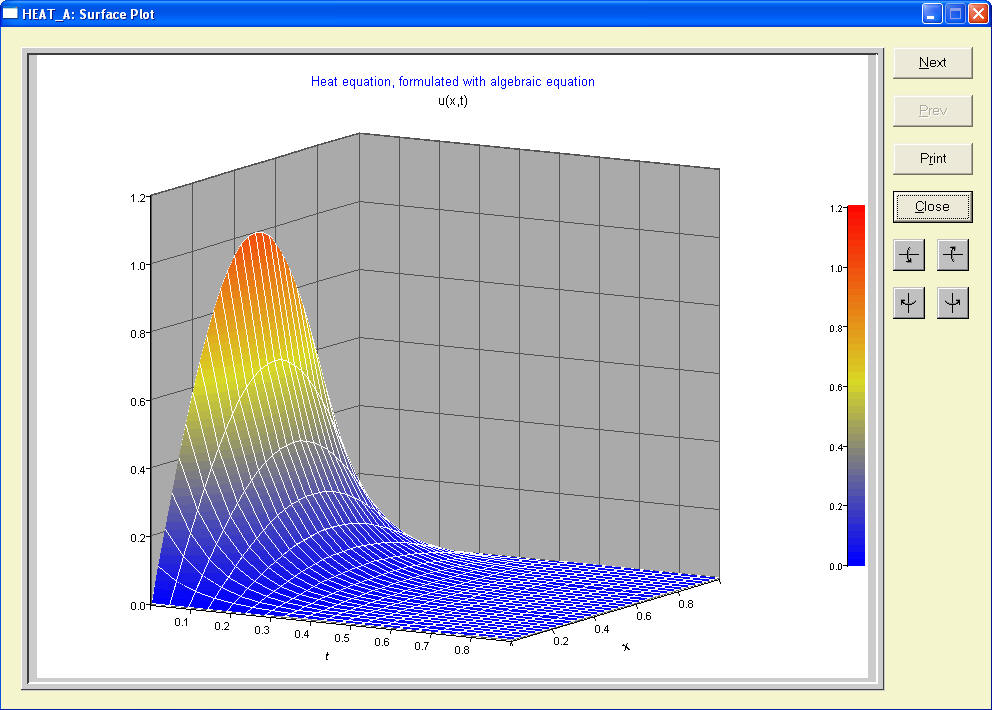Click the greyed-out Prev button
Screen dimensions: 992x710
pos(932,110)
